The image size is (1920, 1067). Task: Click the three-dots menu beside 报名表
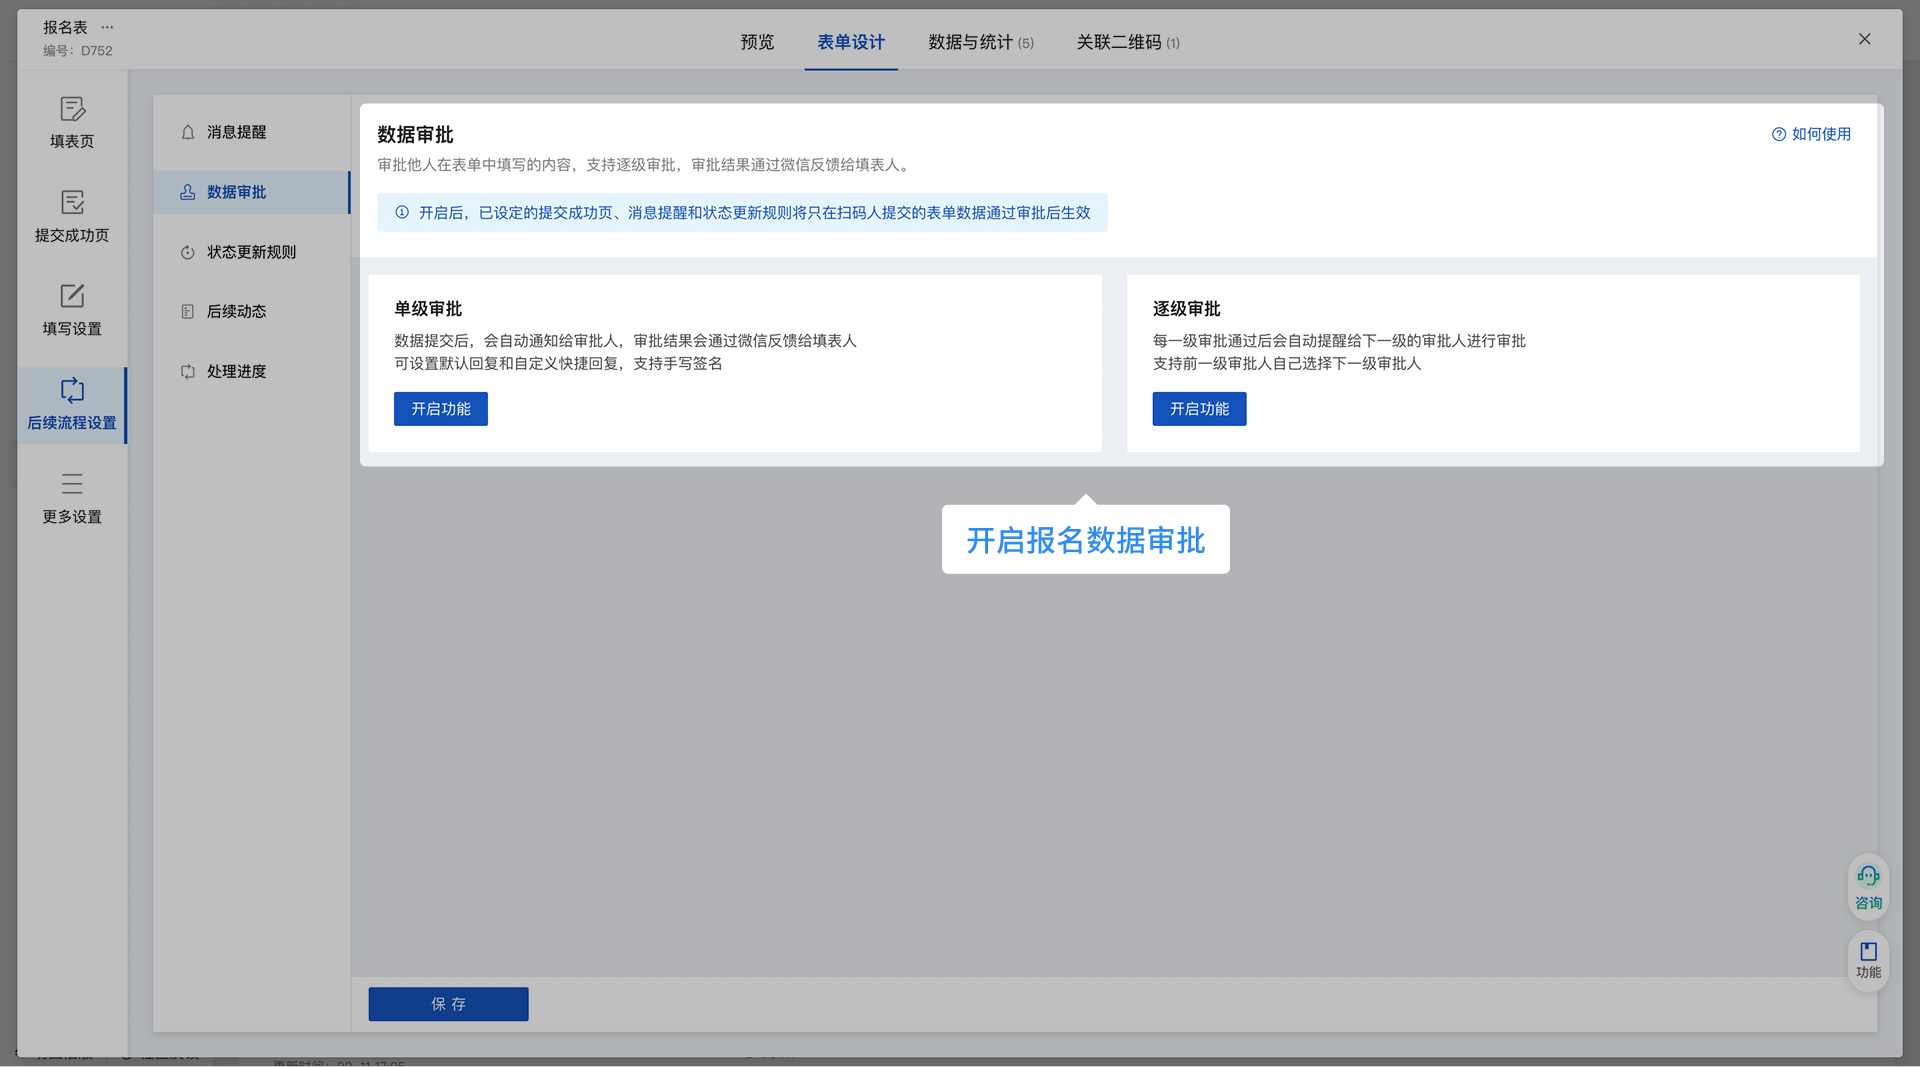[x=107, y=27]
